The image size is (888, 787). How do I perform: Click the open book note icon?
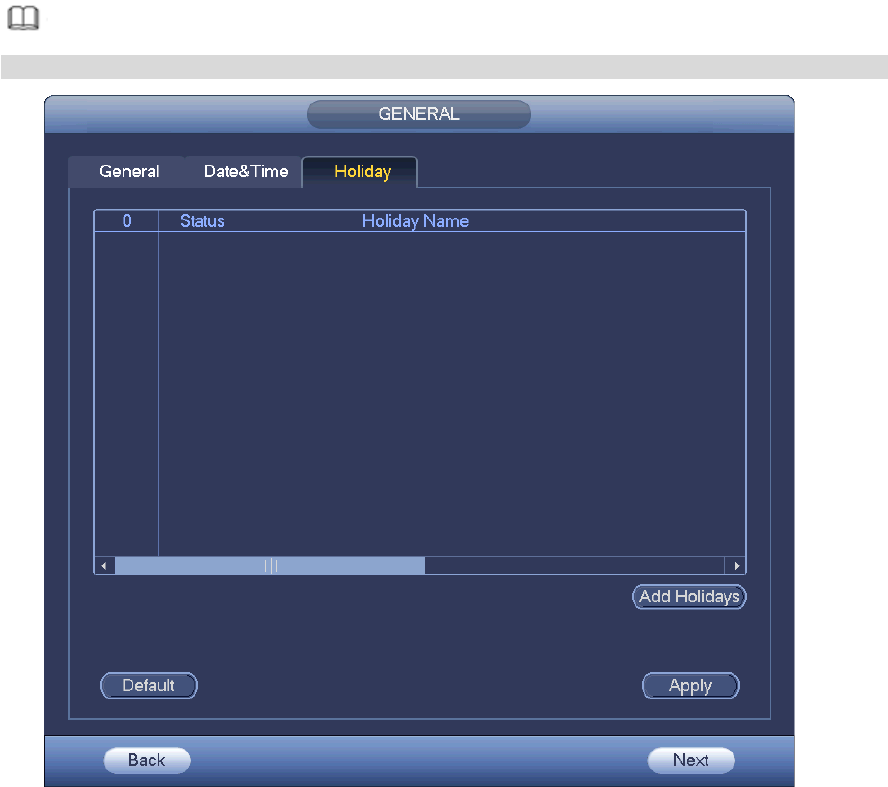point(23,18)
